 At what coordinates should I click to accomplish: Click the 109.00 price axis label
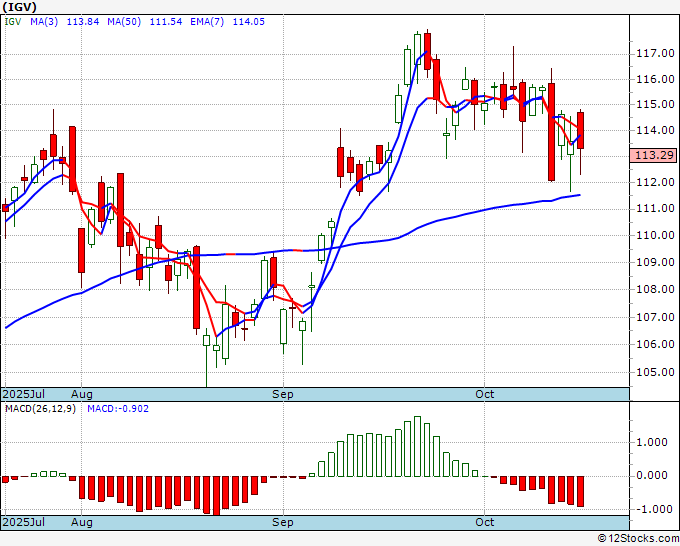655,262
